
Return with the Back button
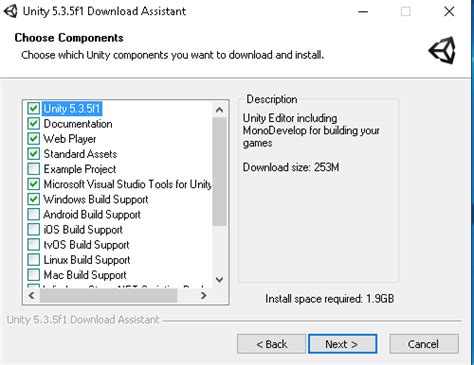271,344
